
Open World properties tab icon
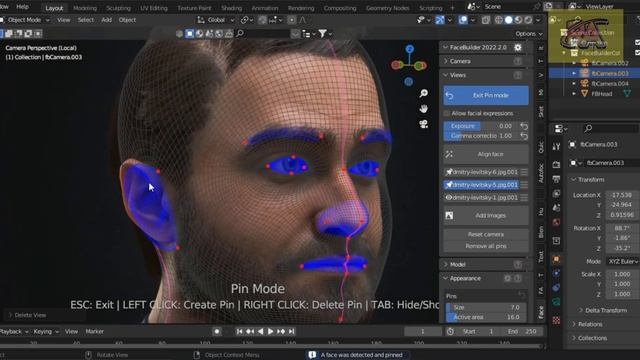[x=556, y=222]
